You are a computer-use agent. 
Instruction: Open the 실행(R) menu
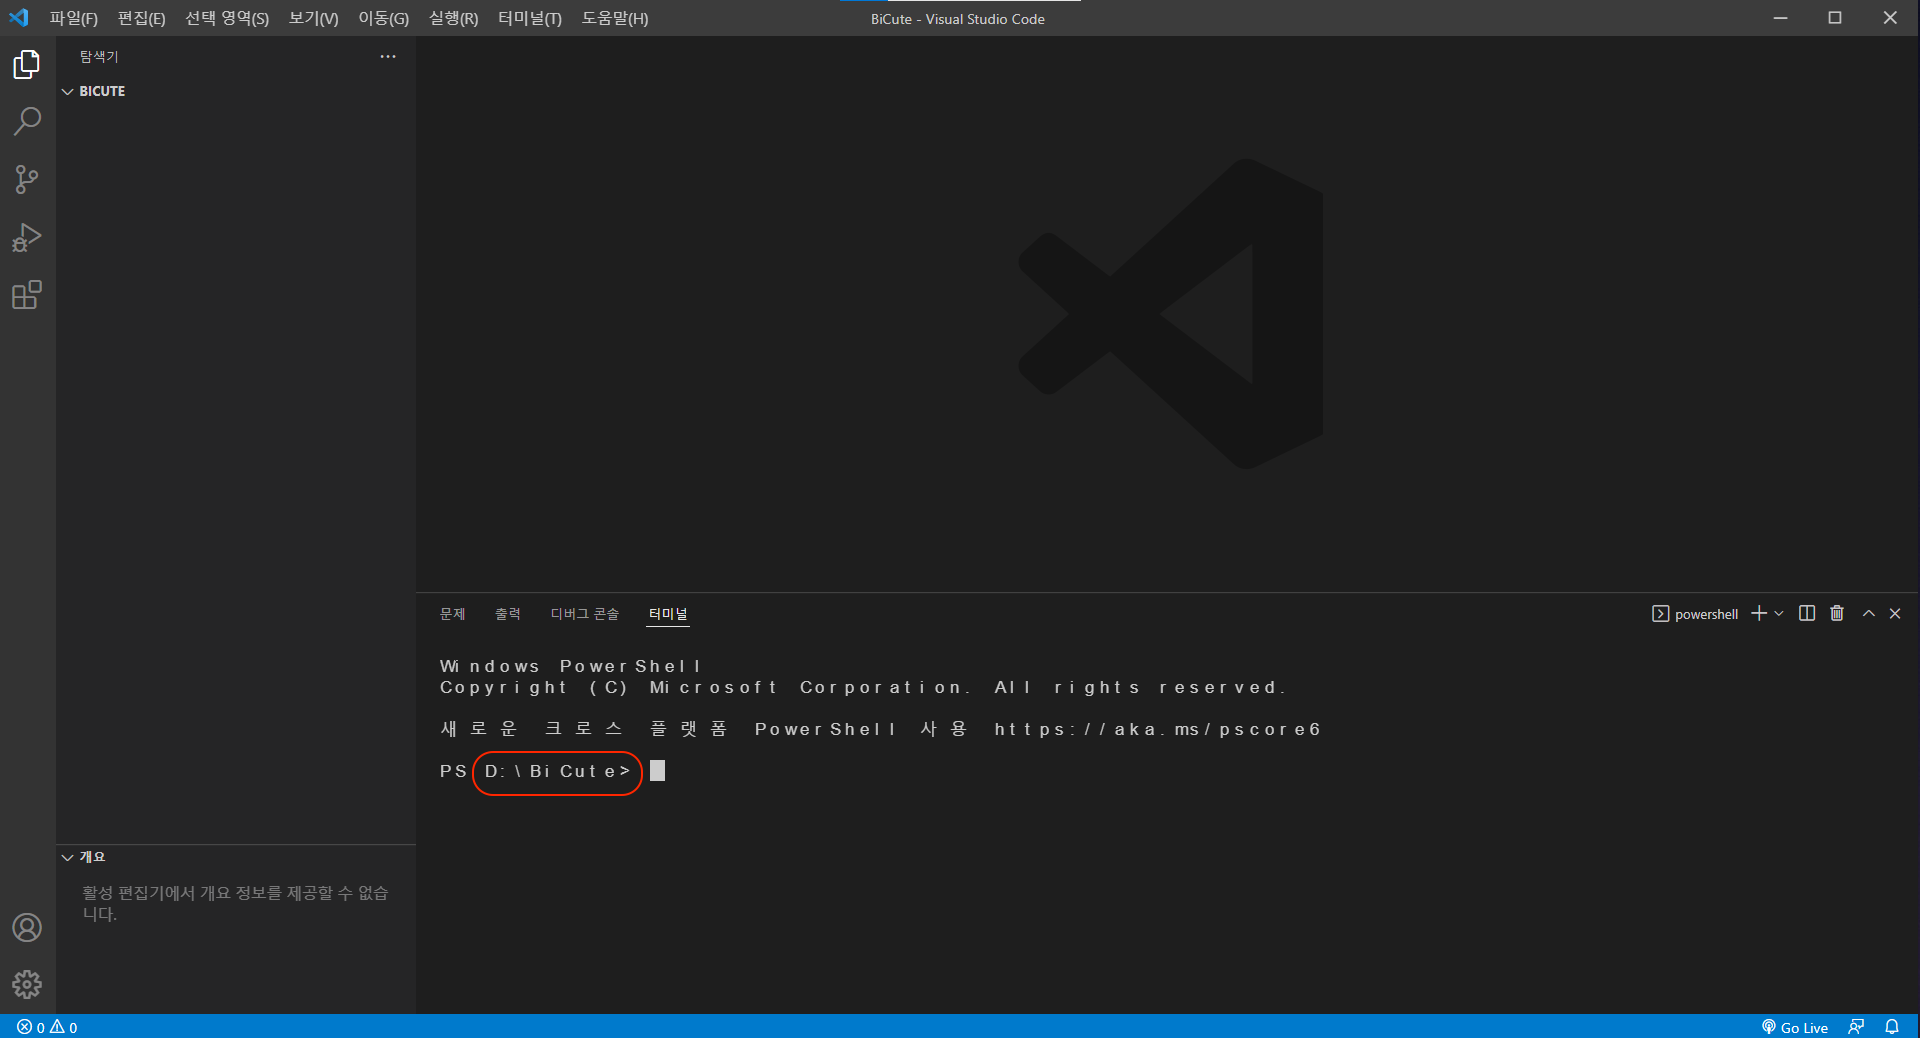tap(454, 18)
